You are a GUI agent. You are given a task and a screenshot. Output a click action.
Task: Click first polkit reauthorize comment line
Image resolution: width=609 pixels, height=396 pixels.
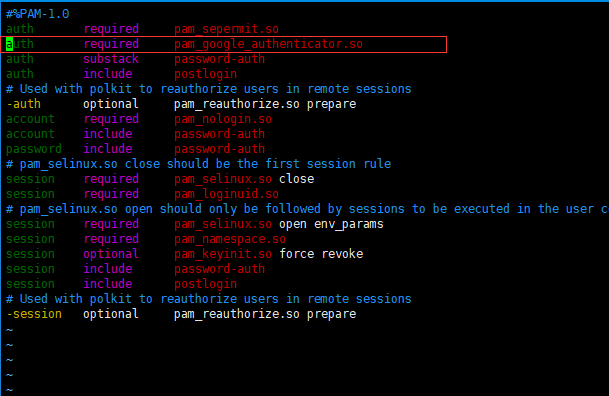(209, 89)
